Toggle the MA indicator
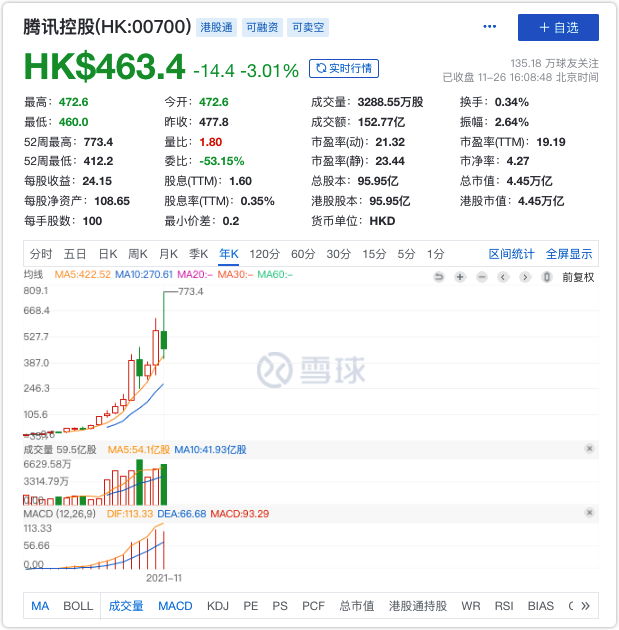 [x=40, y=605]
